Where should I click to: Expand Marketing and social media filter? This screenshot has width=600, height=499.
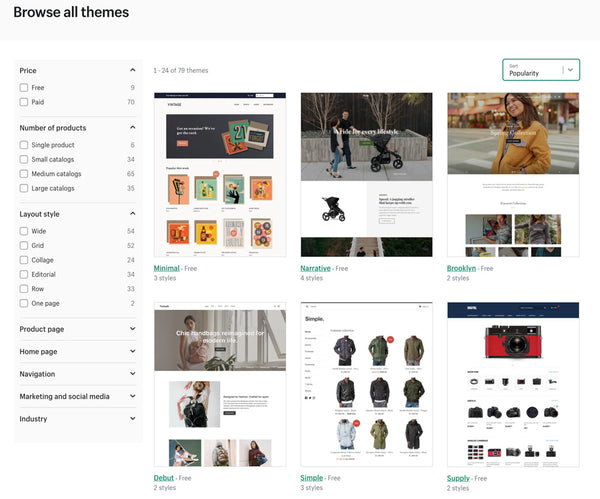click(132, 396)
